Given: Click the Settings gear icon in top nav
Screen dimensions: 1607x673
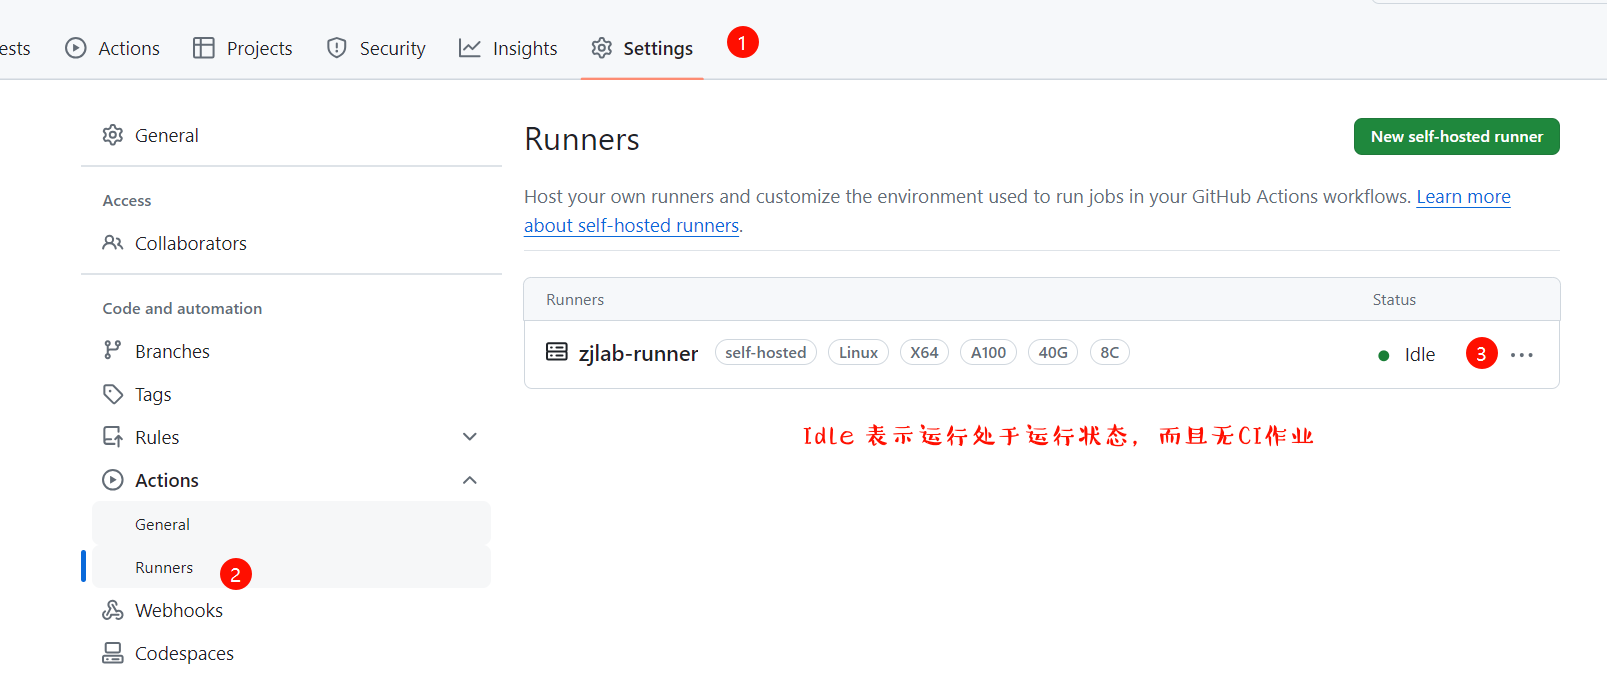Looking at the screenshot, I should coord(601,48).
